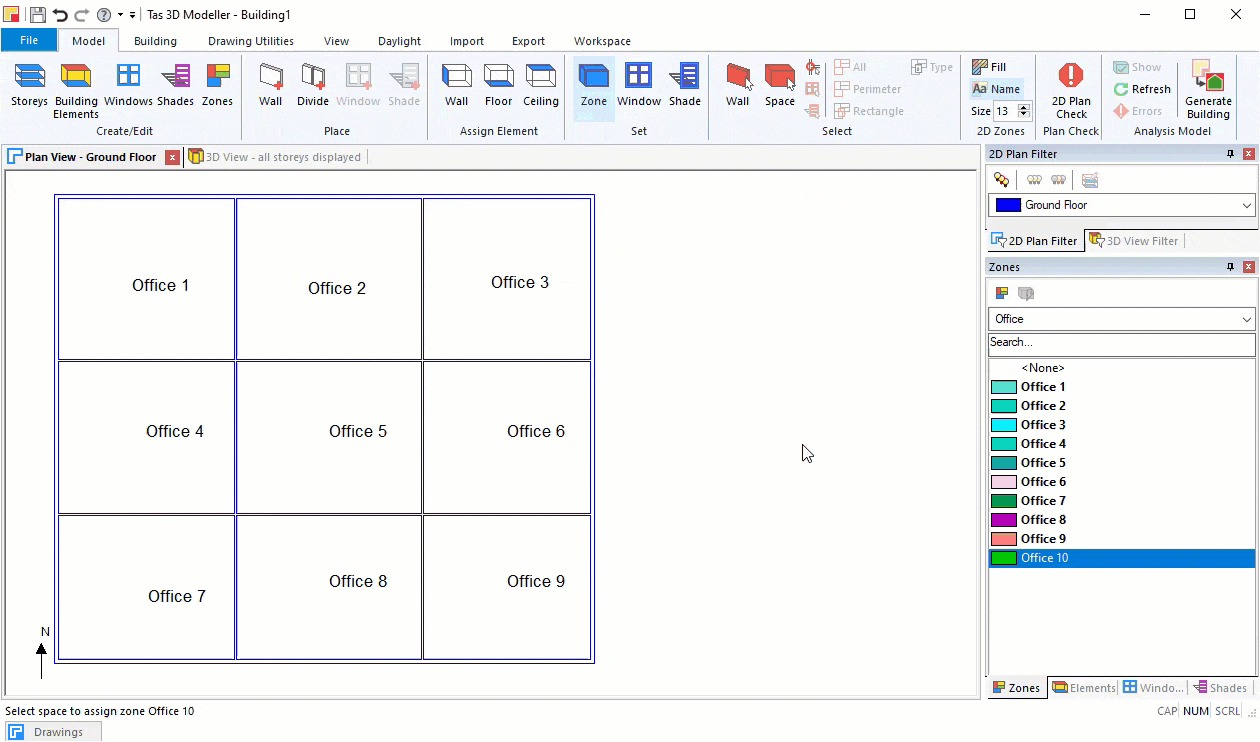1260x742 pixels.
Task: Open the Building Elements editor
Action: tap(76, 90)
